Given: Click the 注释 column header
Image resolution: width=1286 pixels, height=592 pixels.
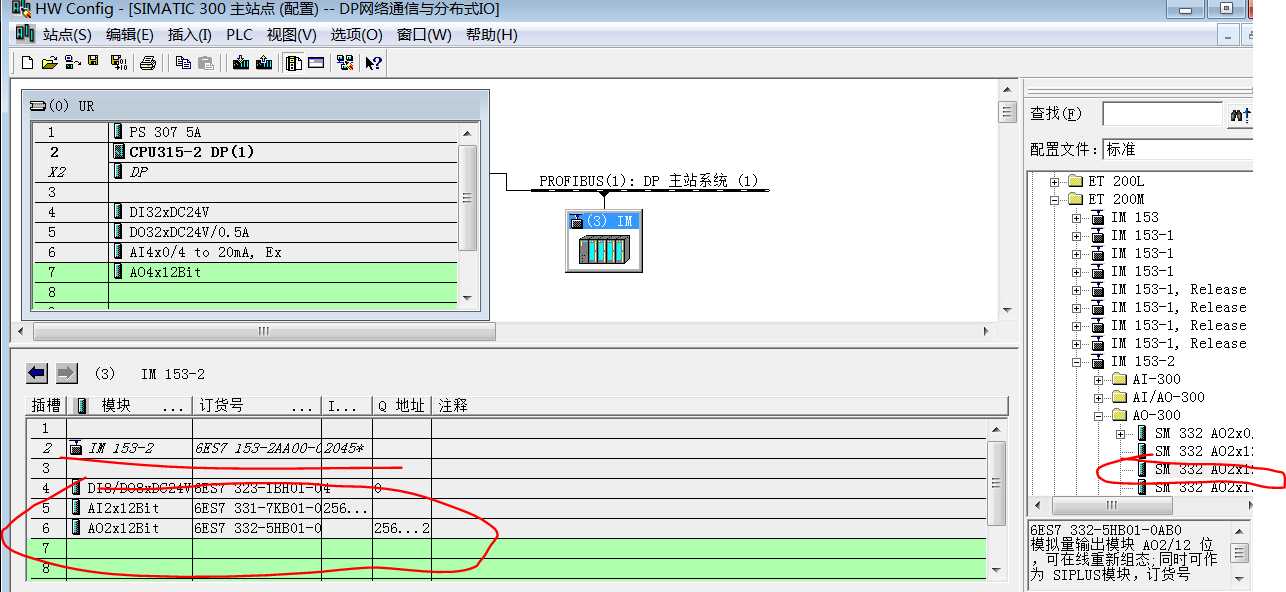Looking at the screenshot, I should tap(719, 406).
